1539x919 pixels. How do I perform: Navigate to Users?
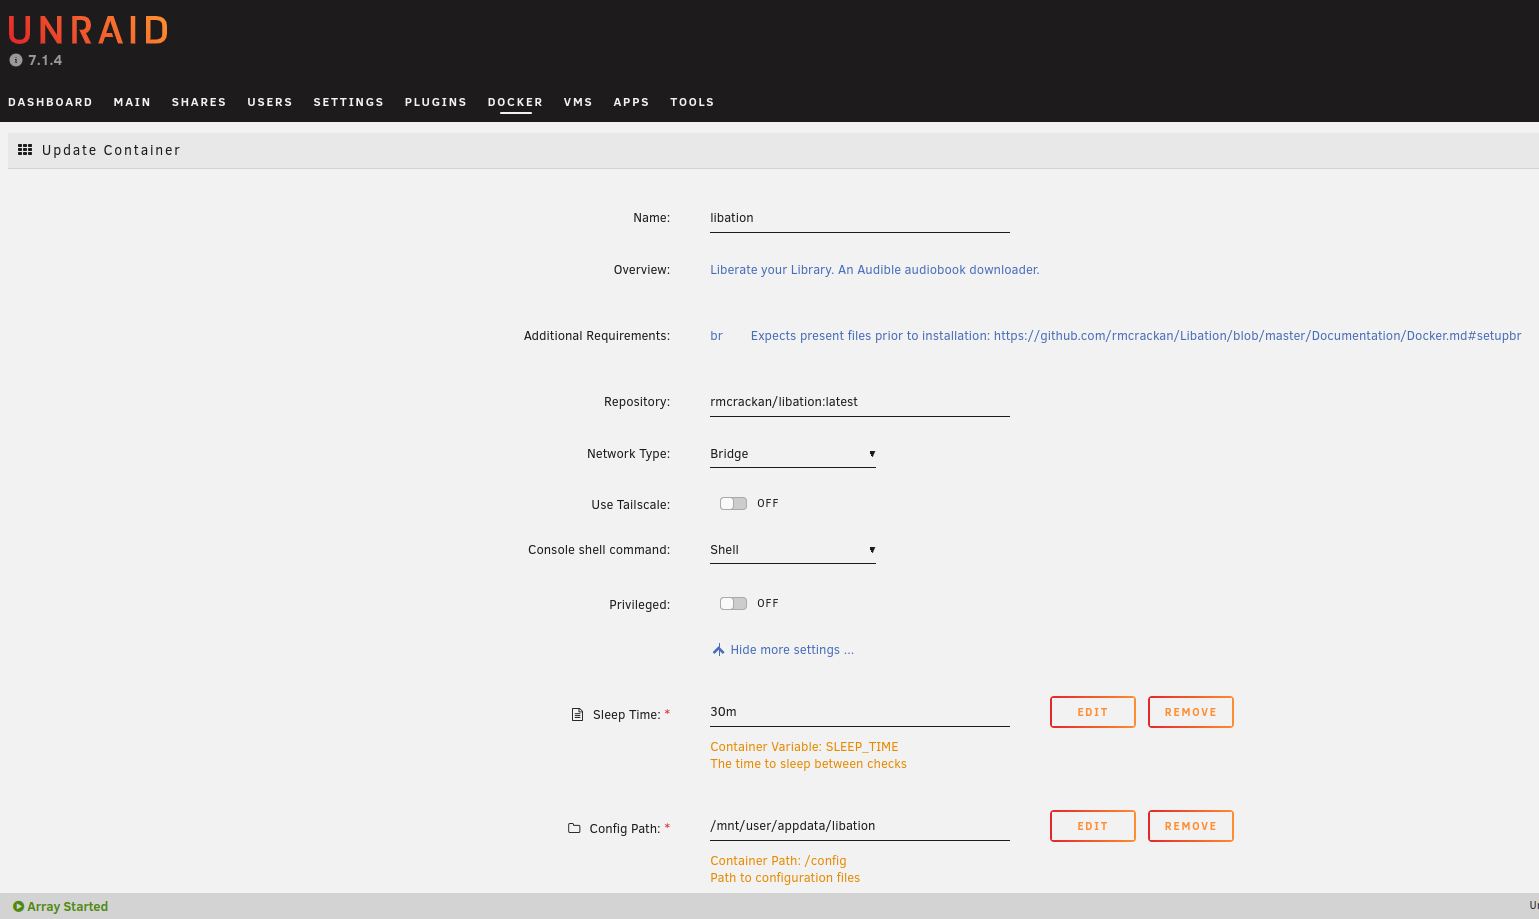coord(270,102)
